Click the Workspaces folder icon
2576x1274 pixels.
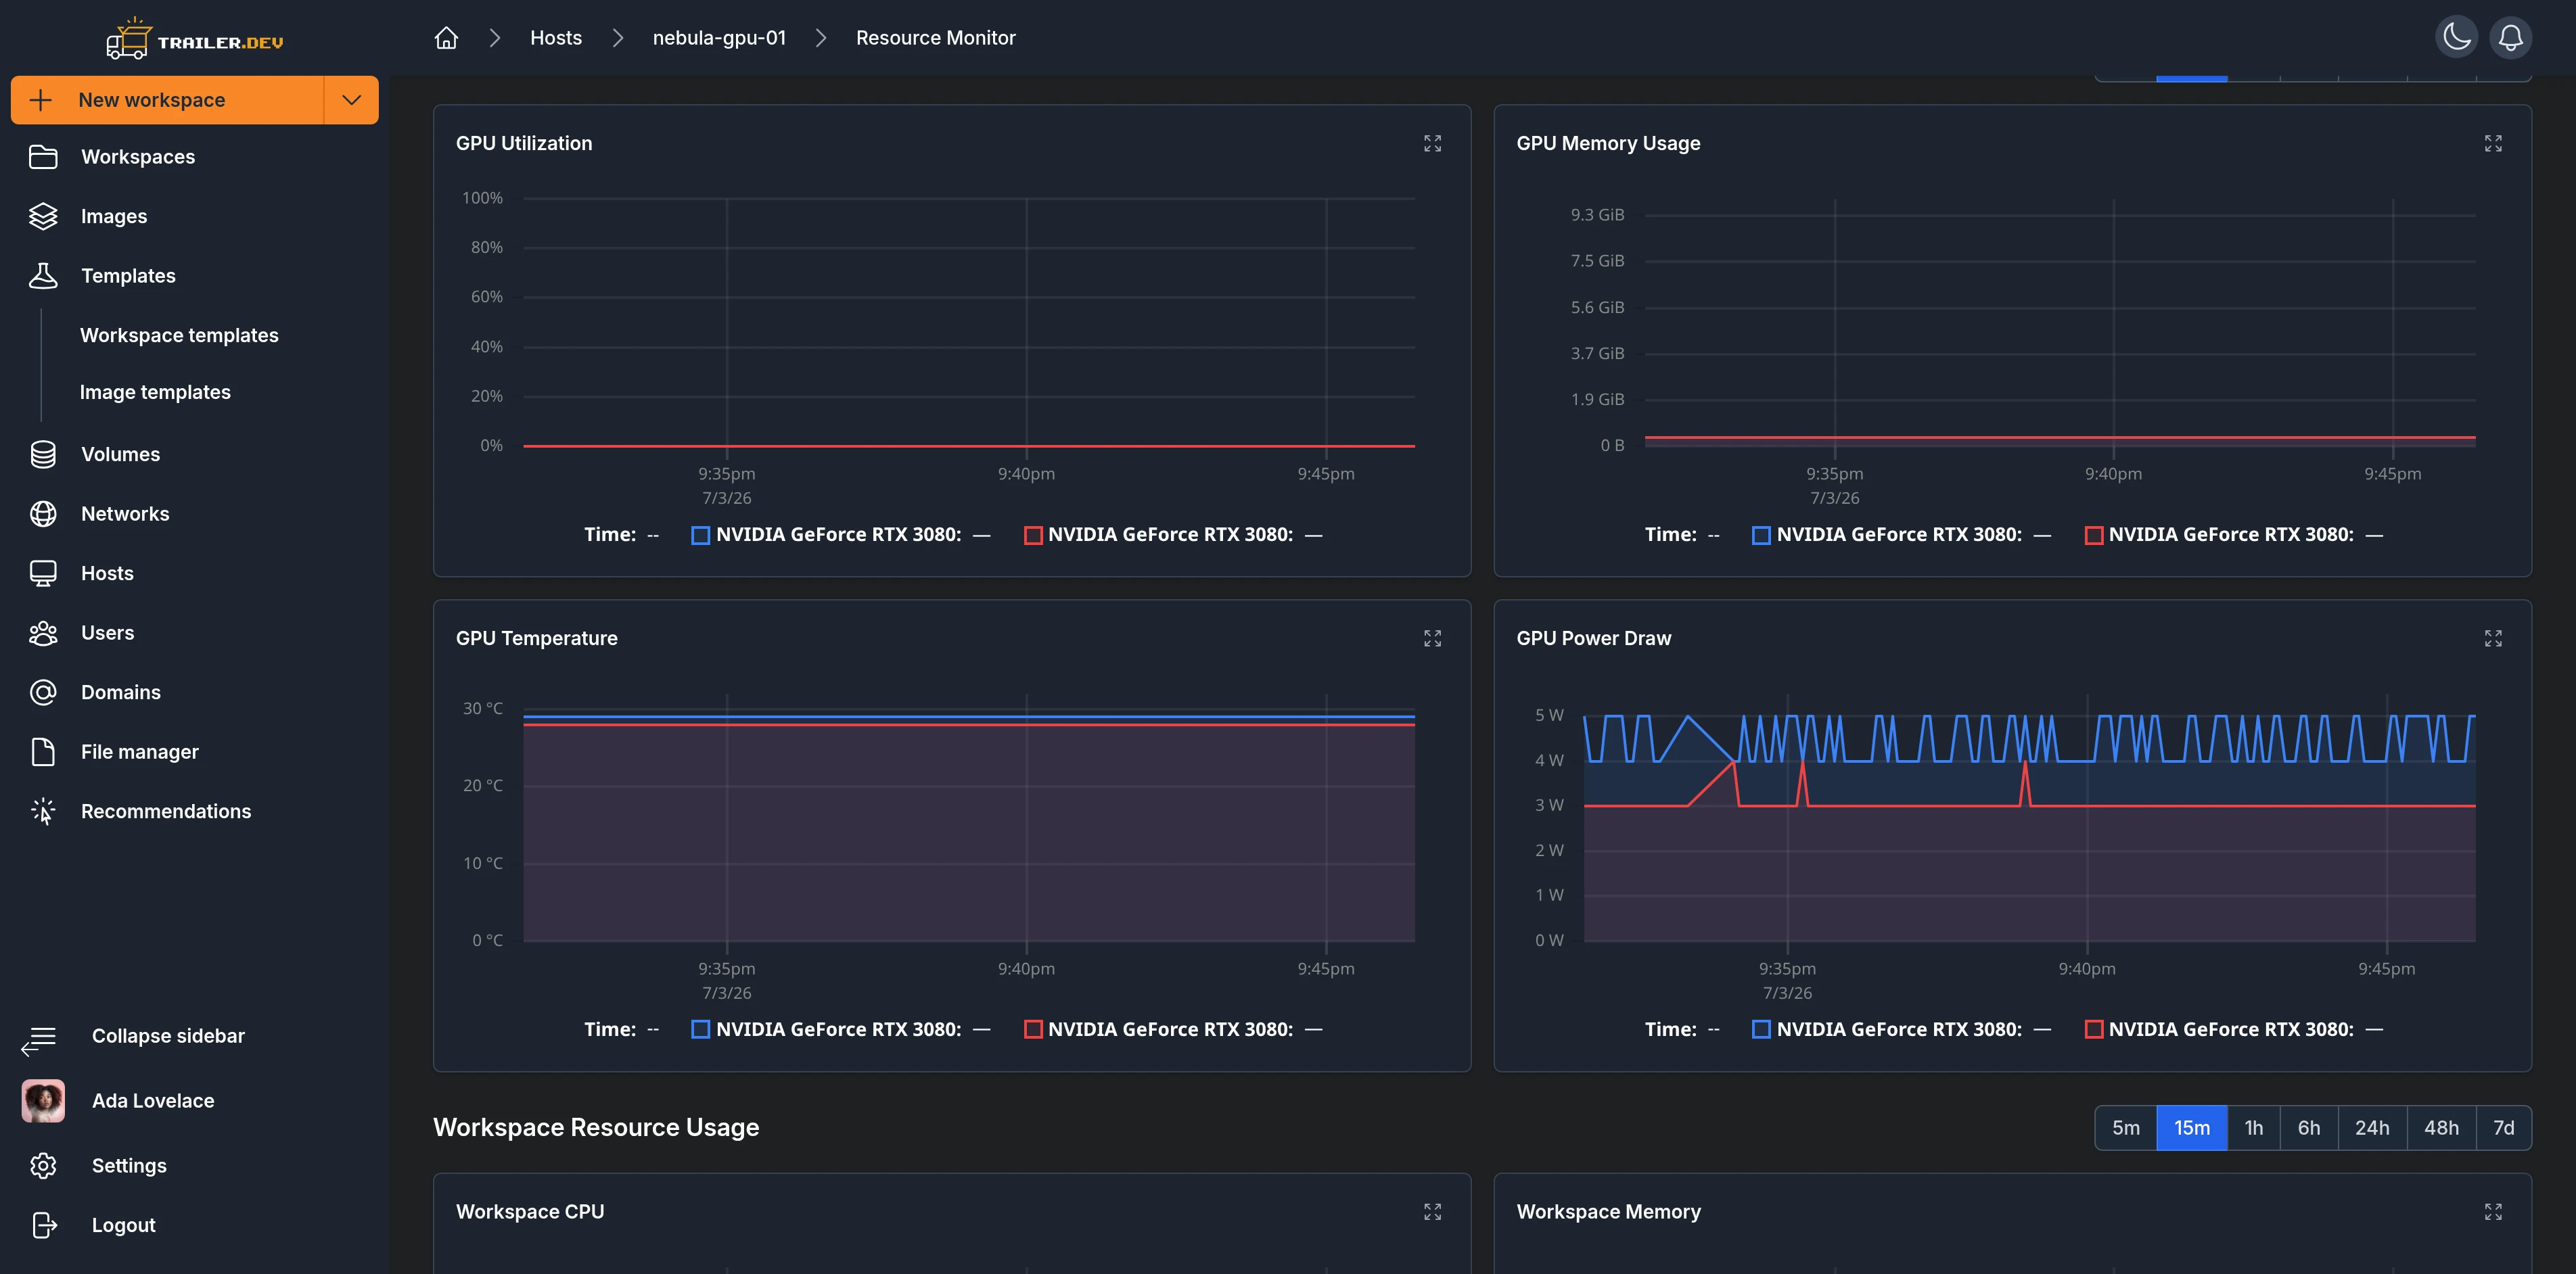click(43, 157)
